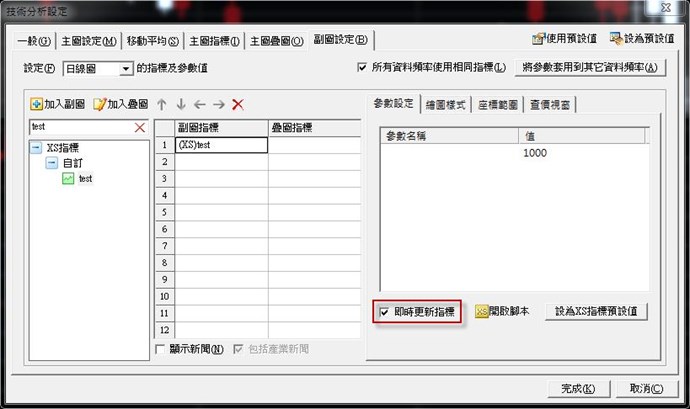Switch to the 主圖設定 tab
Viewport: 690px width, 409px height.
point(89,41)
